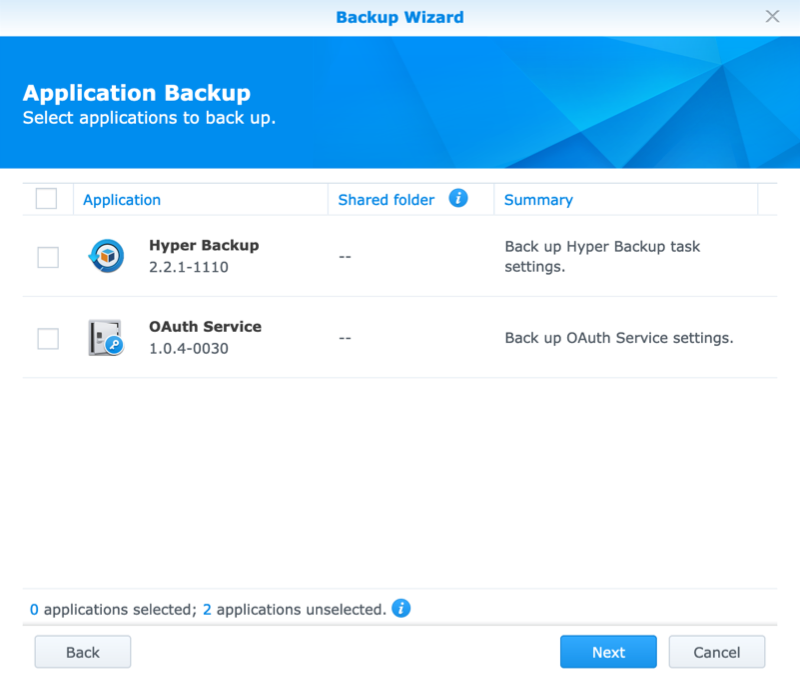Image resolution: width=800 pixels, height=676 pixels.
Task: Select the Hyper Backup name label
Action: click(204, 245)
